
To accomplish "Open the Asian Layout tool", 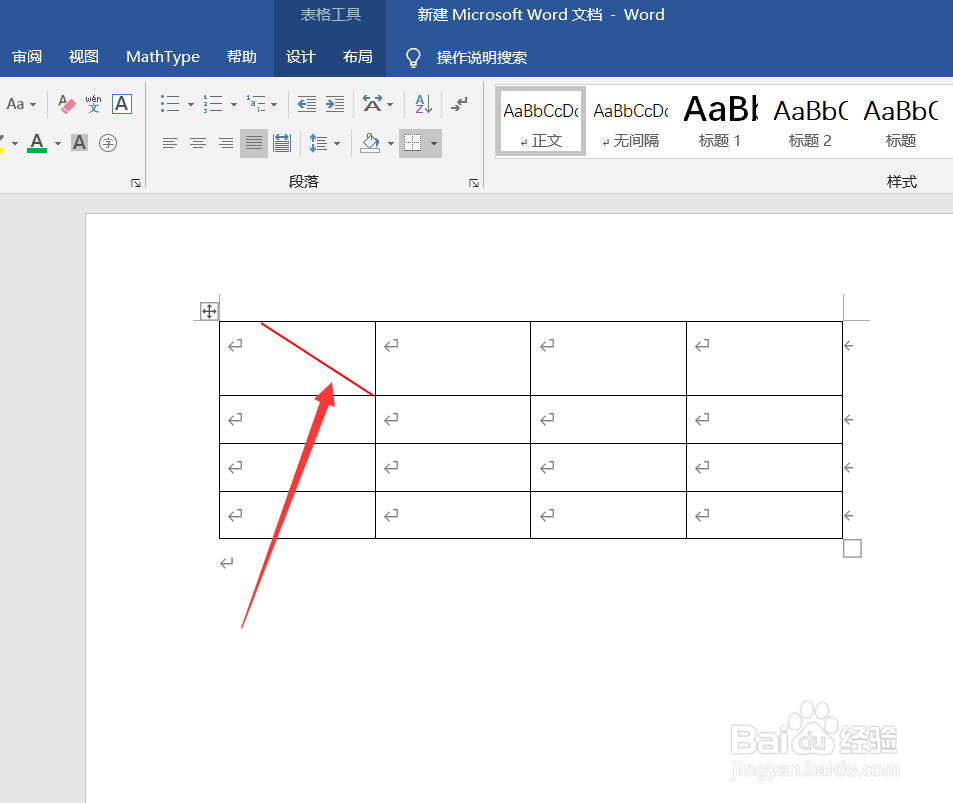I will click(373, 104).
